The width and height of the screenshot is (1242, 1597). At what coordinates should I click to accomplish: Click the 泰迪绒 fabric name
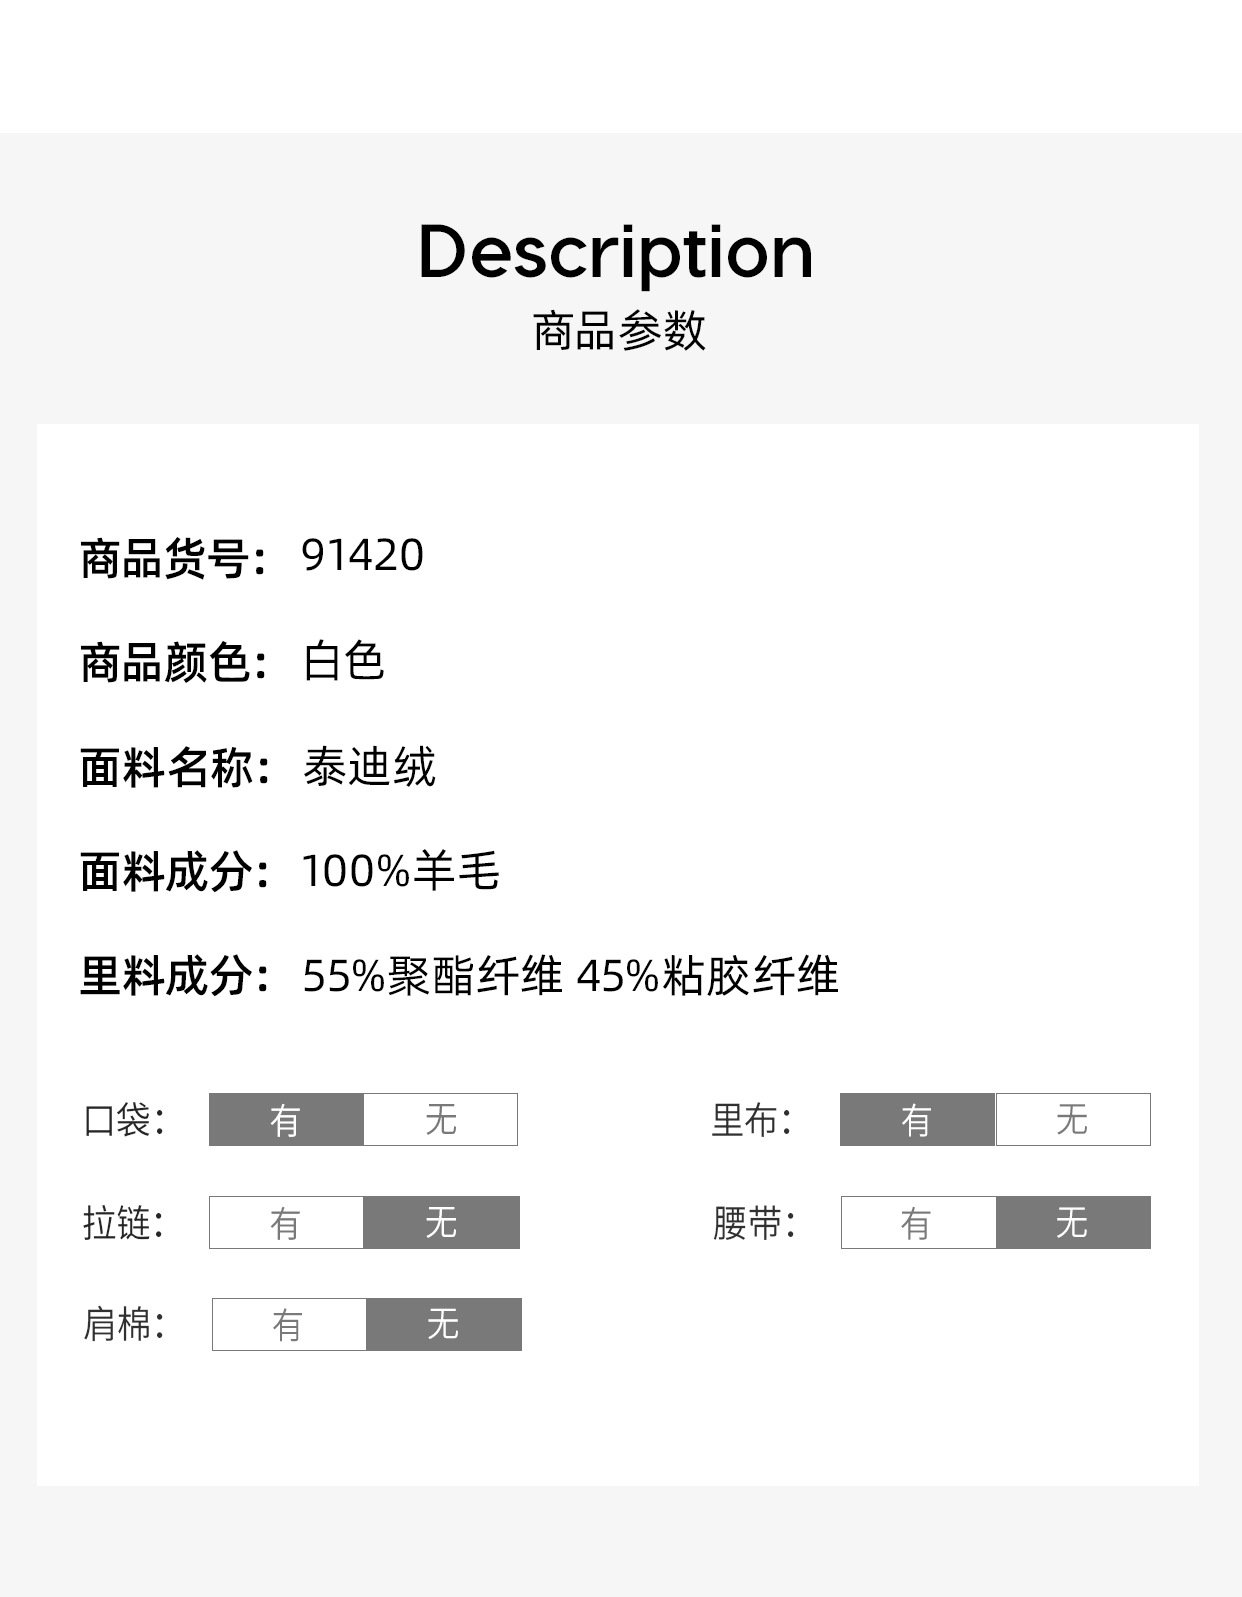pos(369,768)
